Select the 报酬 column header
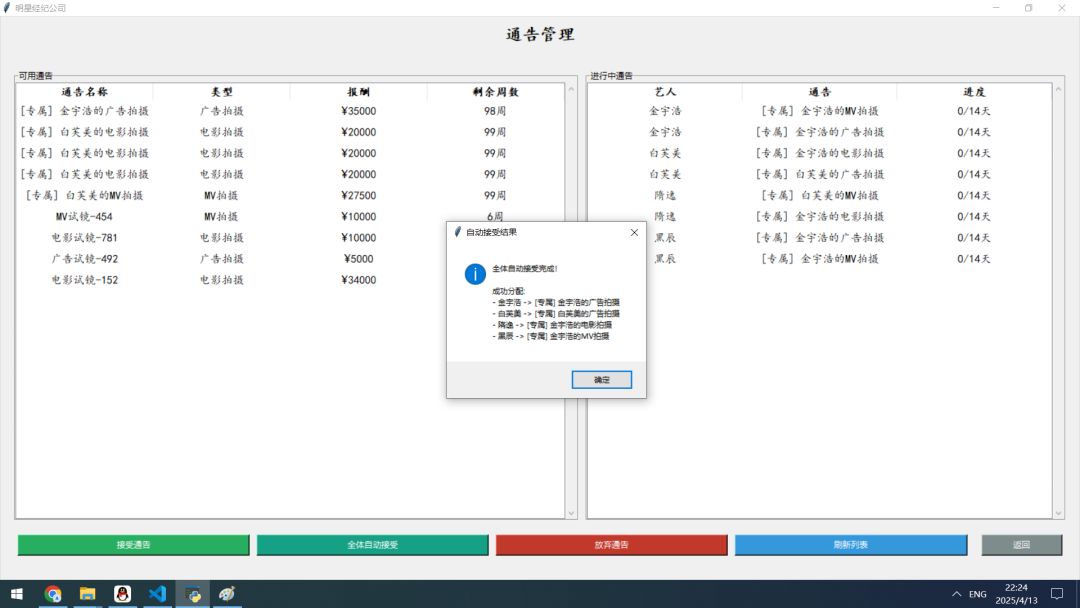1080x608 pixels. coord(358,92)
